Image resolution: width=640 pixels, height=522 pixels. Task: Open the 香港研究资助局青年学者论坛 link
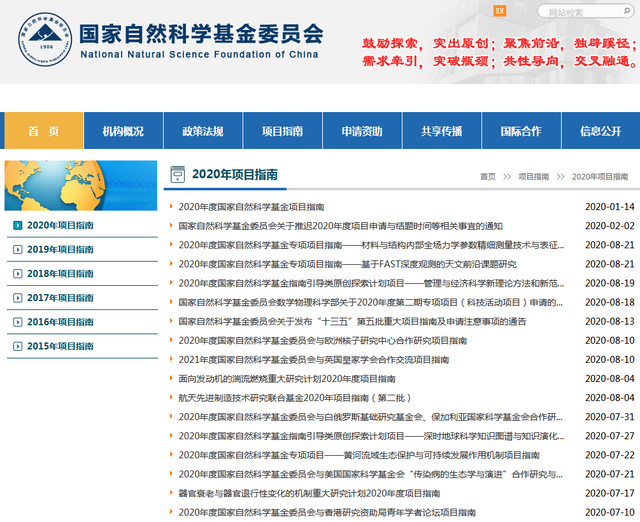327,512
